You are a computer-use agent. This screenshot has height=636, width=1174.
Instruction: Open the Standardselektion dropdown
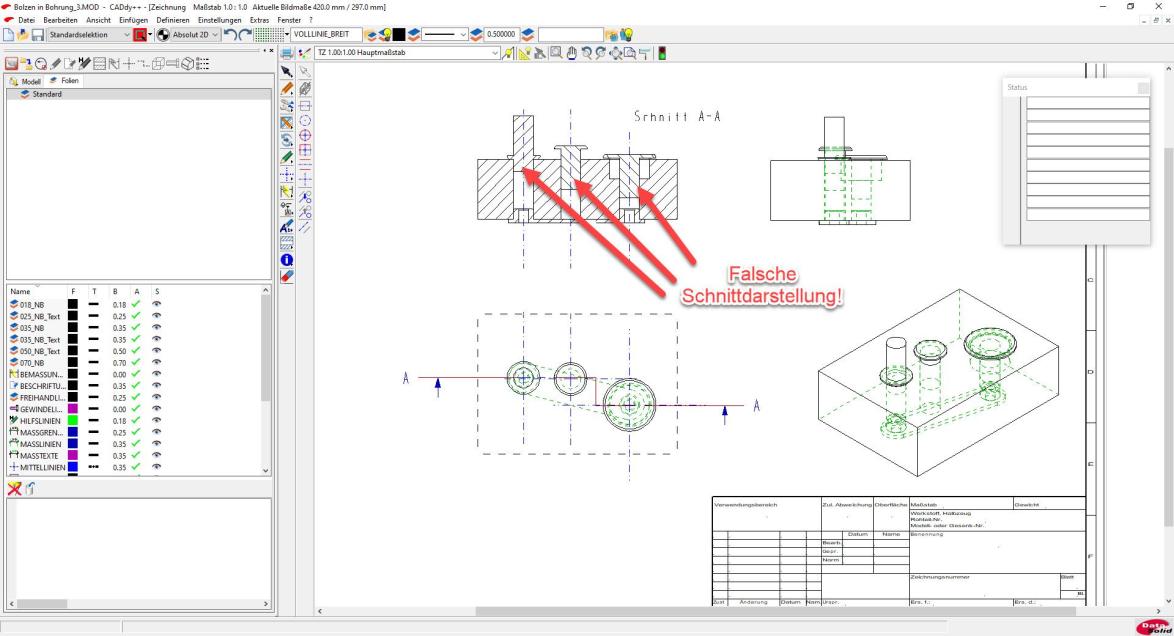tap(126, 36)
